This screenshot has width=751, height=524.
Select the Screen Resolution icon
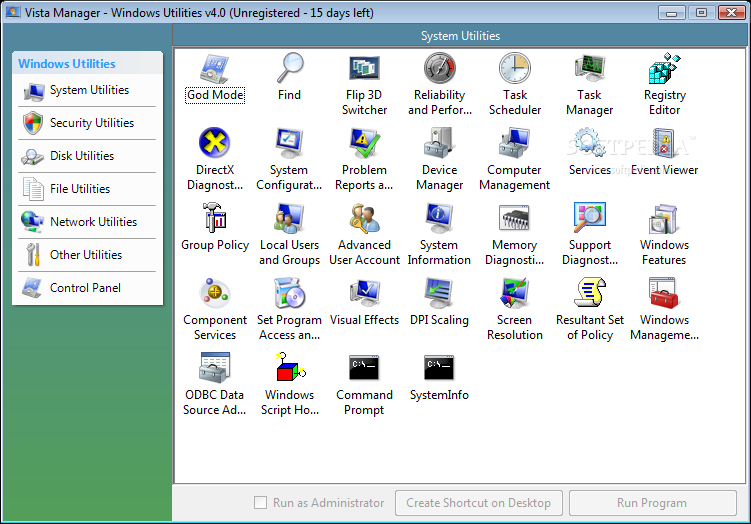coord(514,293)
